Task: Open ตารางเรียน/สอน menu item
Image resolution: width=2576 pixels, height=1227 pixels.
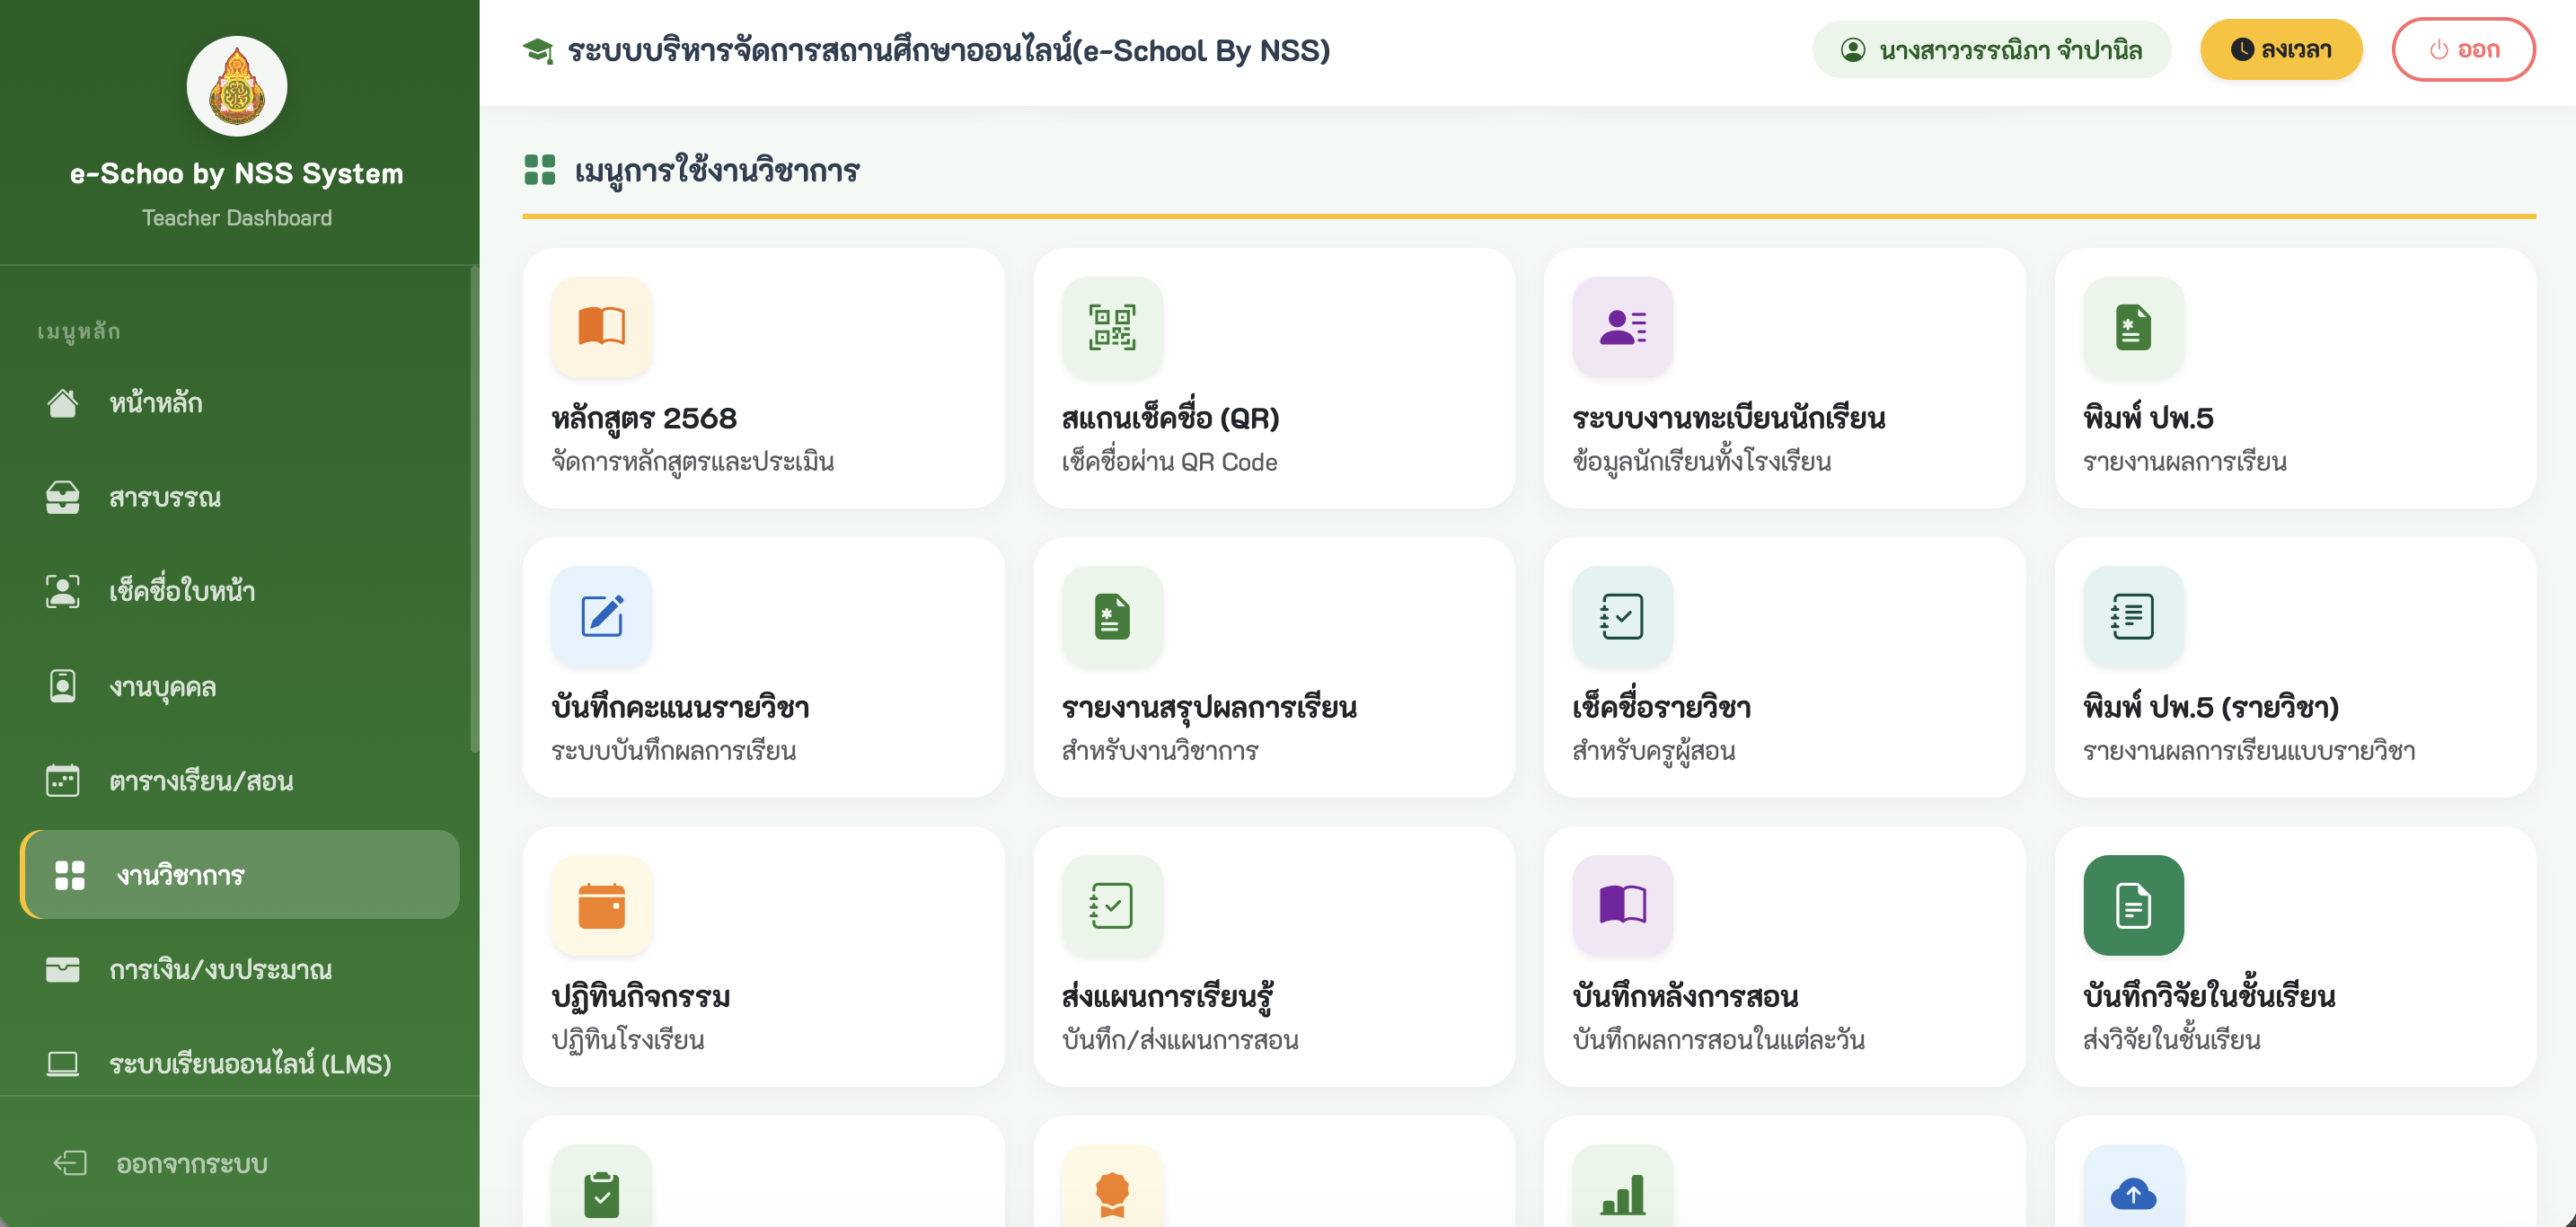Action: pyautogui.click(x=240, y=780)
